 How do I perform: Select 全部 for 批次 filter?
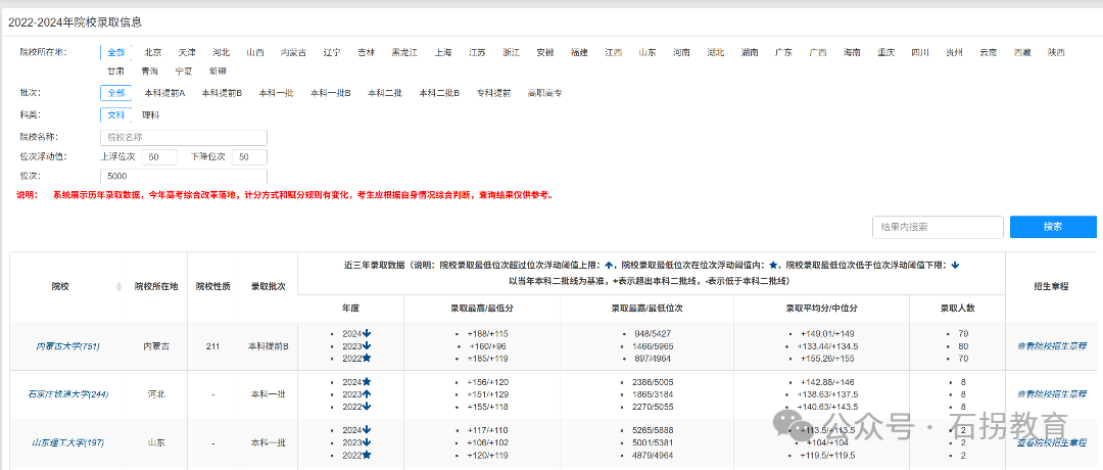[x=116, y=93]
